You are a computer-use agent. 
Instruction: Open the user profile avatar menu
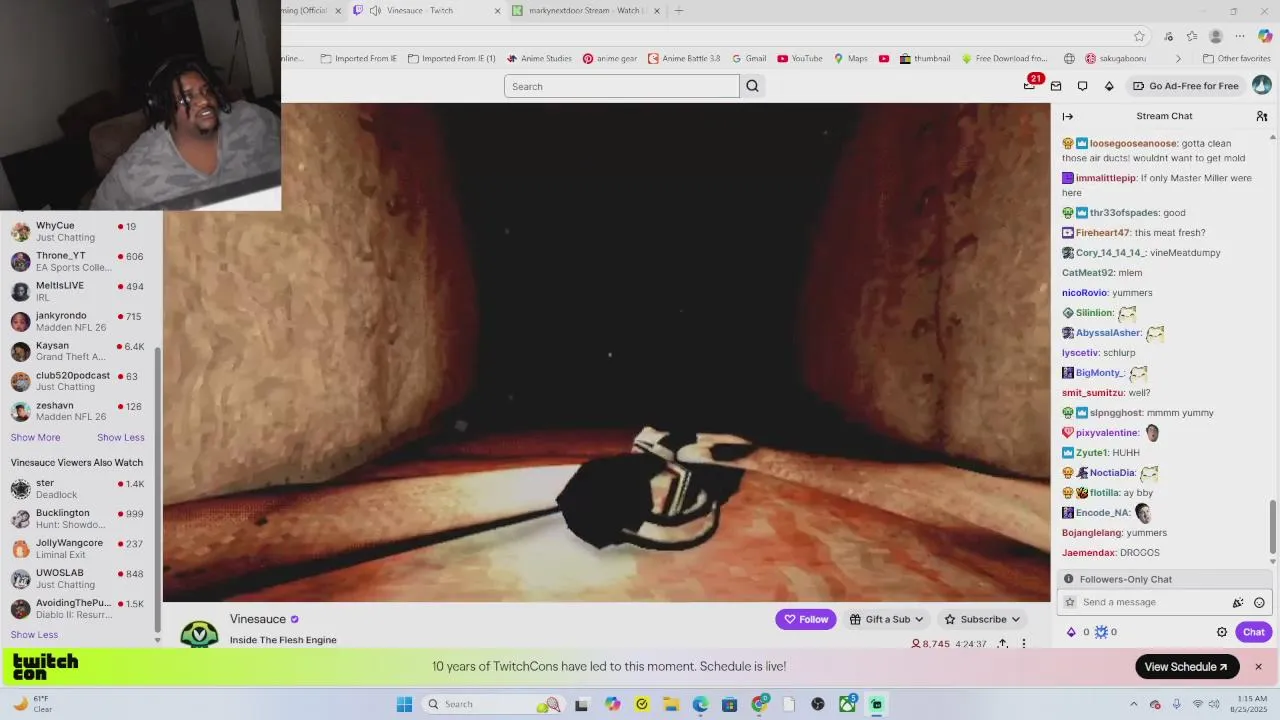[x=1262, y=86]
